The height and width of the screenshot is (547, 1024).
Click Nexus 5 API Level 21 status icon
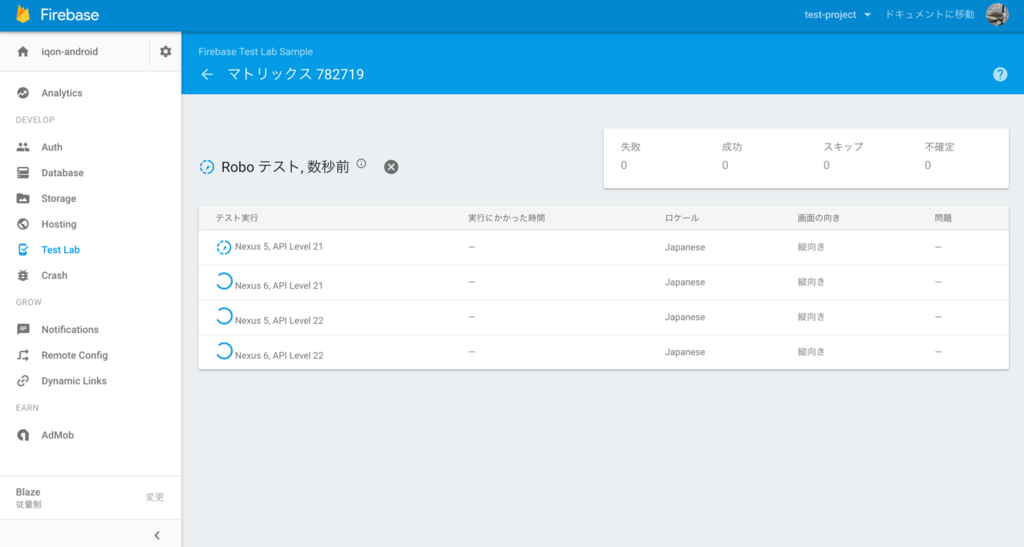point(224,247)
